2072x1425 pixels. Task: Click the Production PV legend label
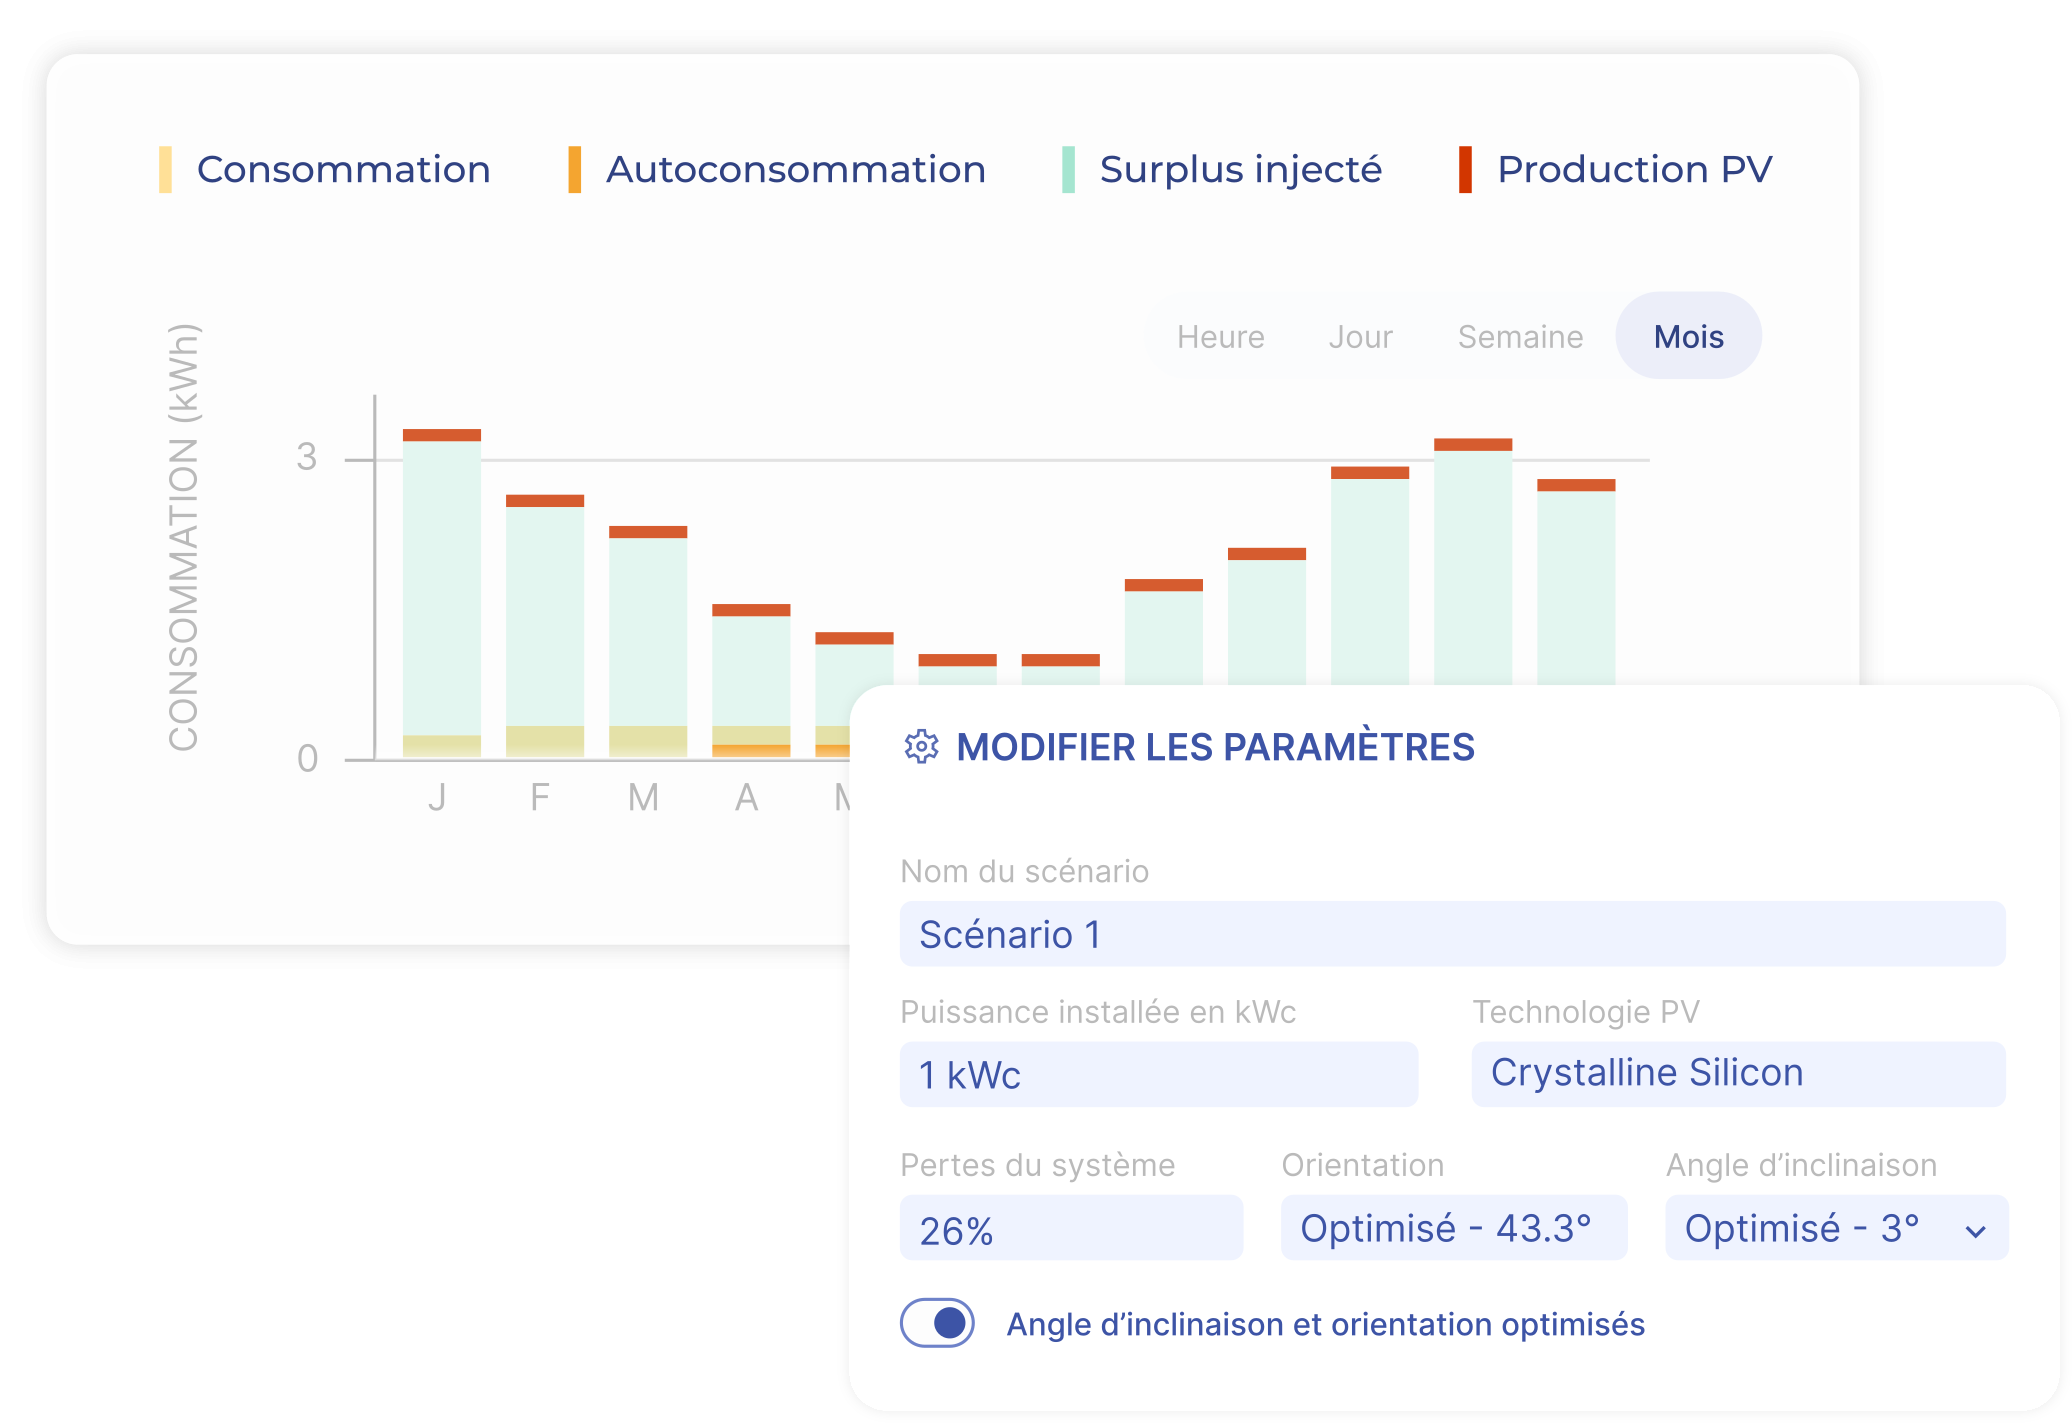(1634, 170)
